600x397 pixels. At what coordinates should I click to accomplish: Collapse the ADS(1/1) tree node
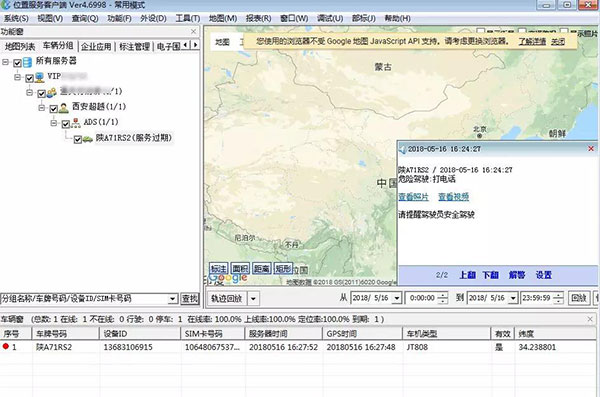[54, 123]
